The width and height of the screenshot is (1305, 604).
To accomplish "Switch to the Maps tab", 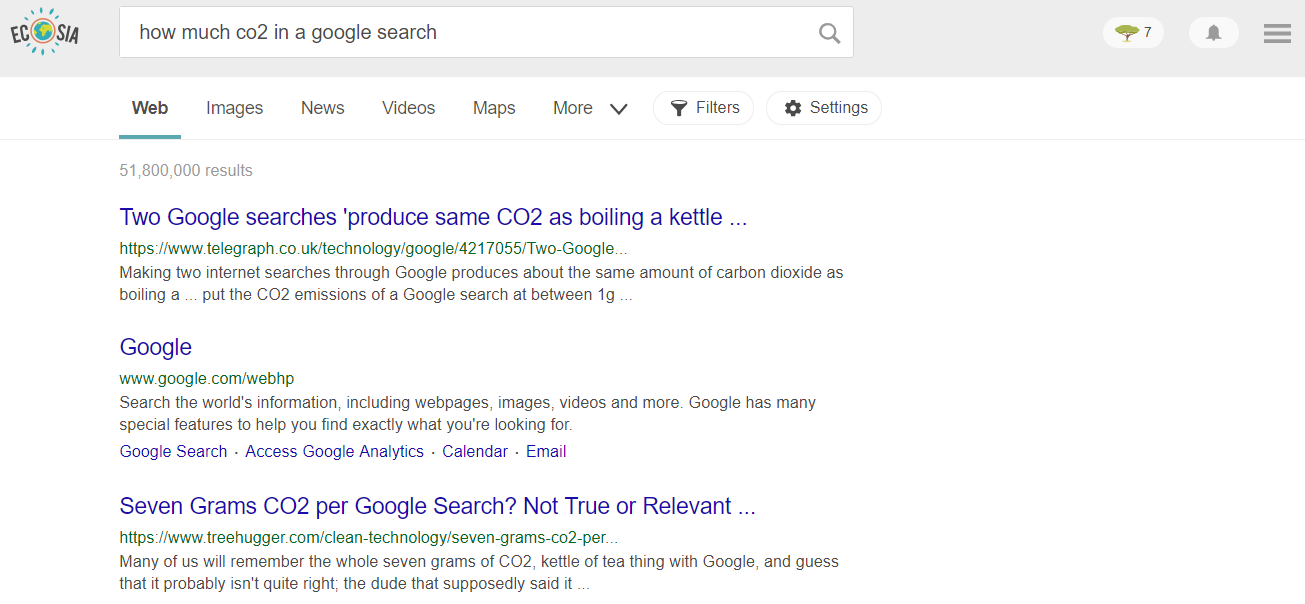I will (x=494, y=108).
